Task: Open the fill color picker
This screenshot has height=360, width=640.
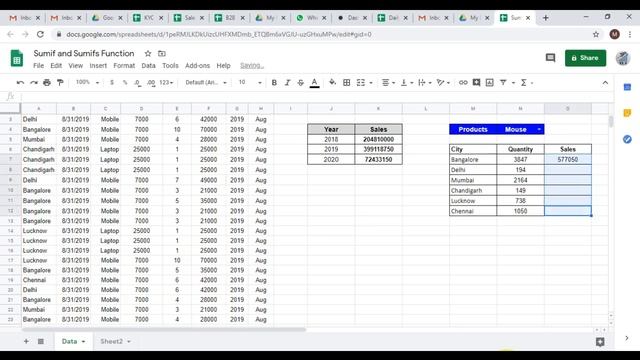Action: click(x=333, y=83)
